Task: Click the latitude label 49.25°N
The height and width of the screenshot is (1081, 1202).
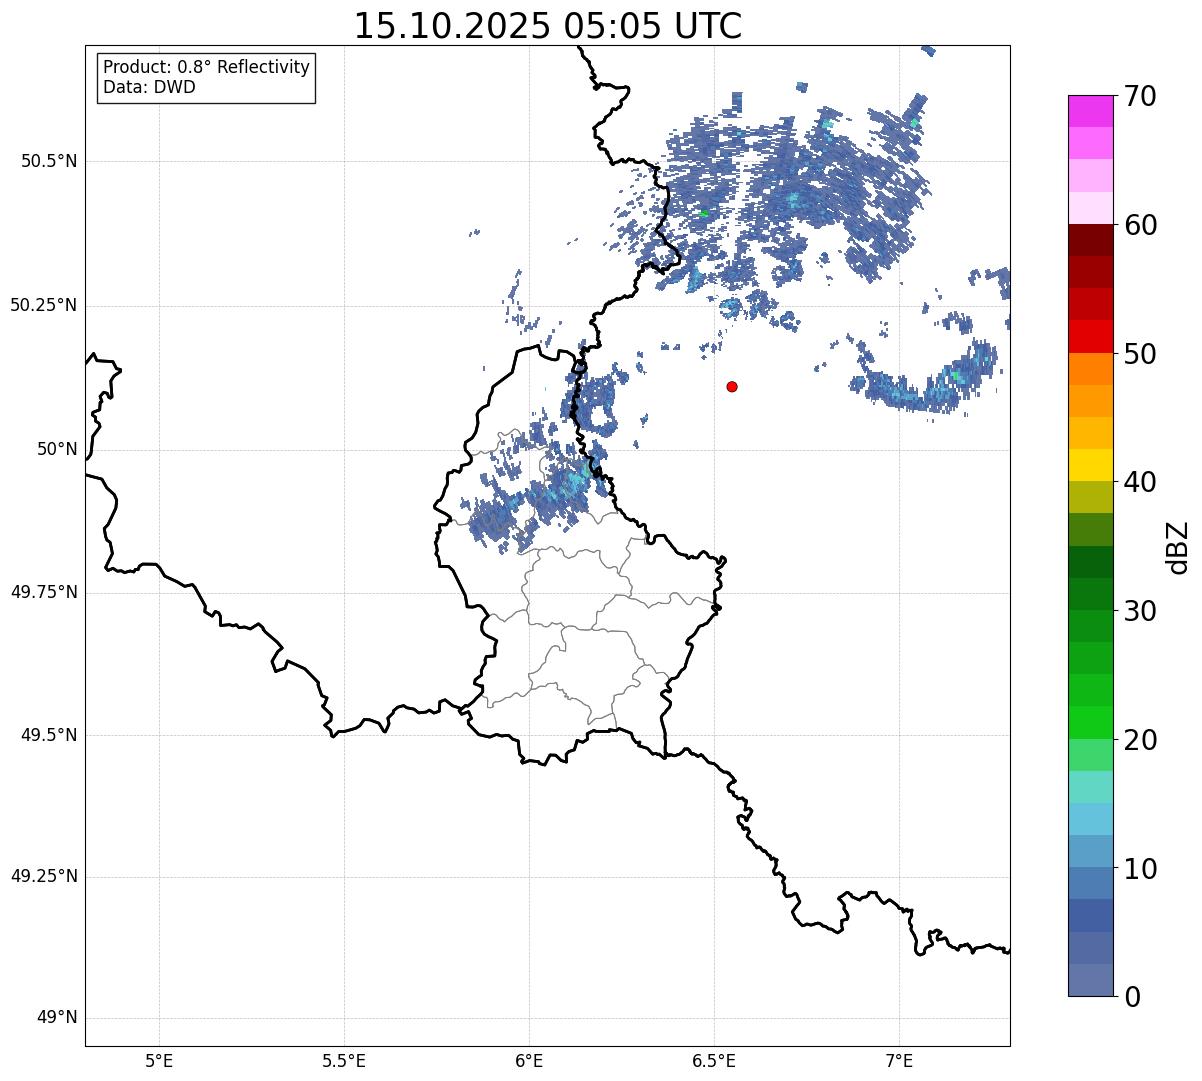Action: [x=44, y=877]
